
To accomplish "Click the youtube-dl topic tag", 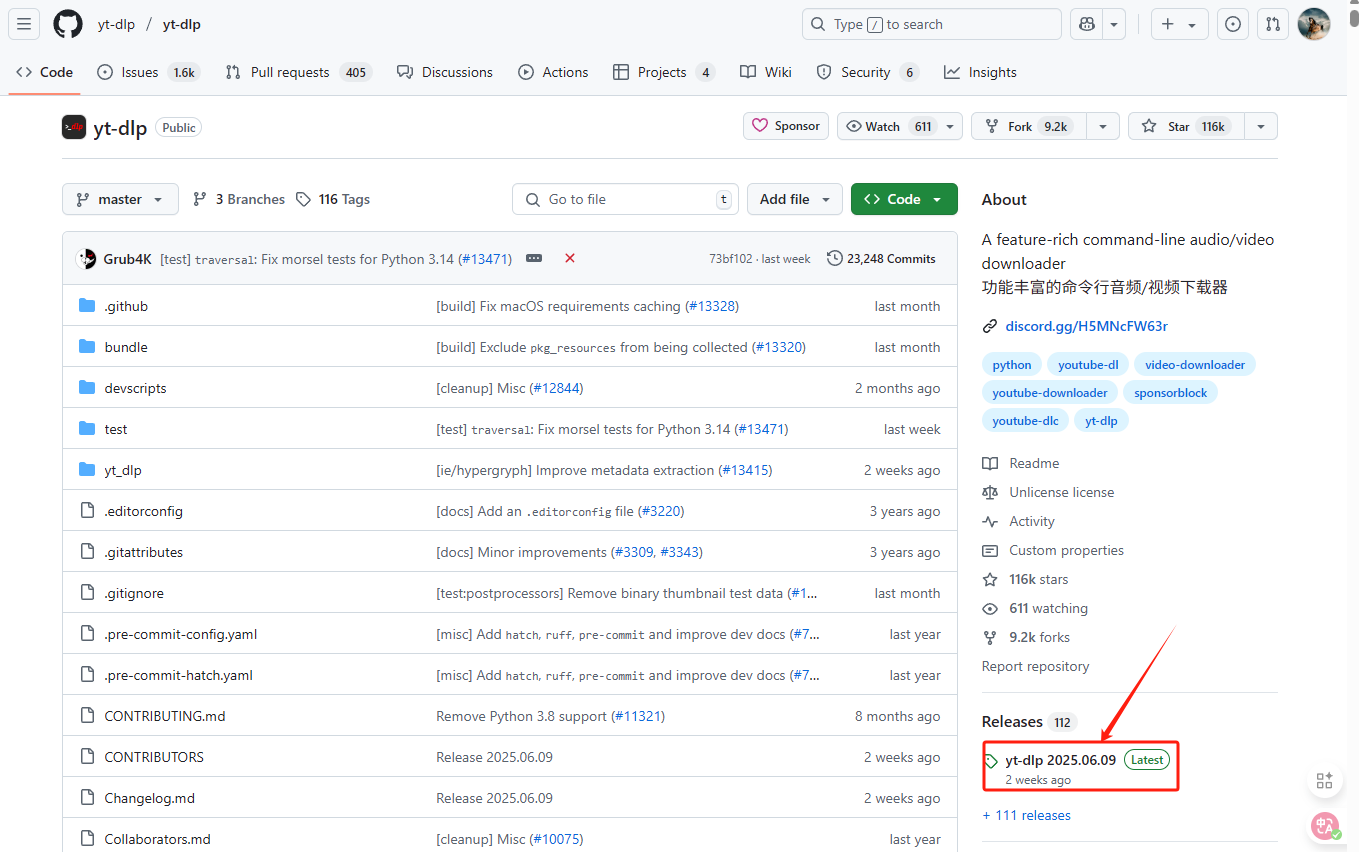I will pos(1088,365).
